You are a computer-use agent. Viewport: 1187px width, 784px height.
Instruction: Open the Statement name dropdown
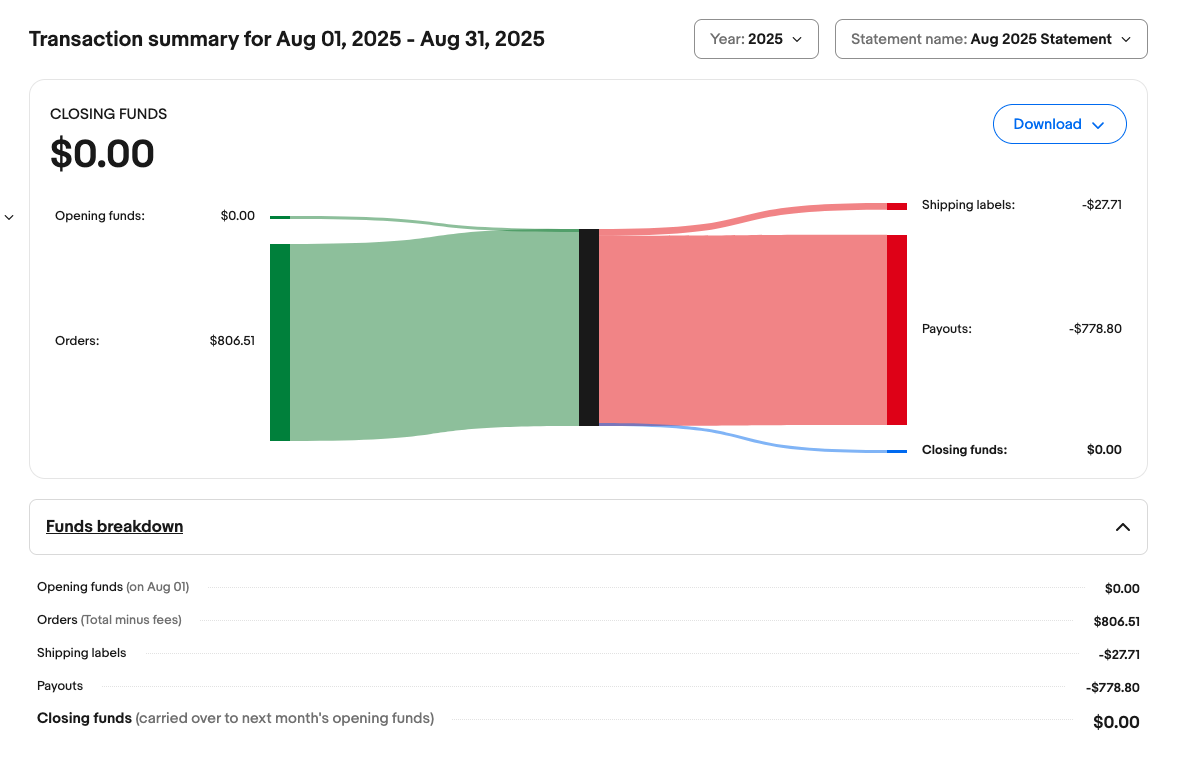990,39
